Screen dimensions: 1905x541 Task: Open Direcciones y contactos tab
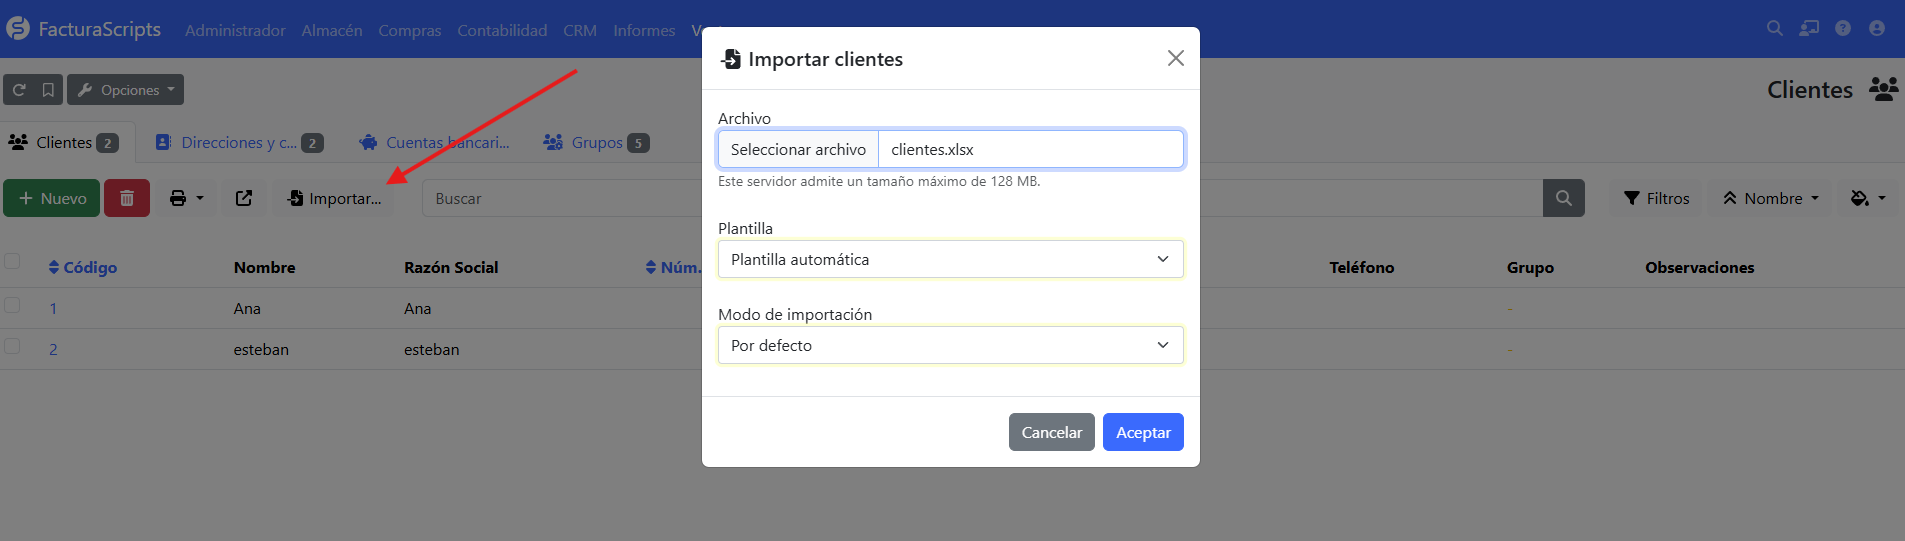click(239, 142)
